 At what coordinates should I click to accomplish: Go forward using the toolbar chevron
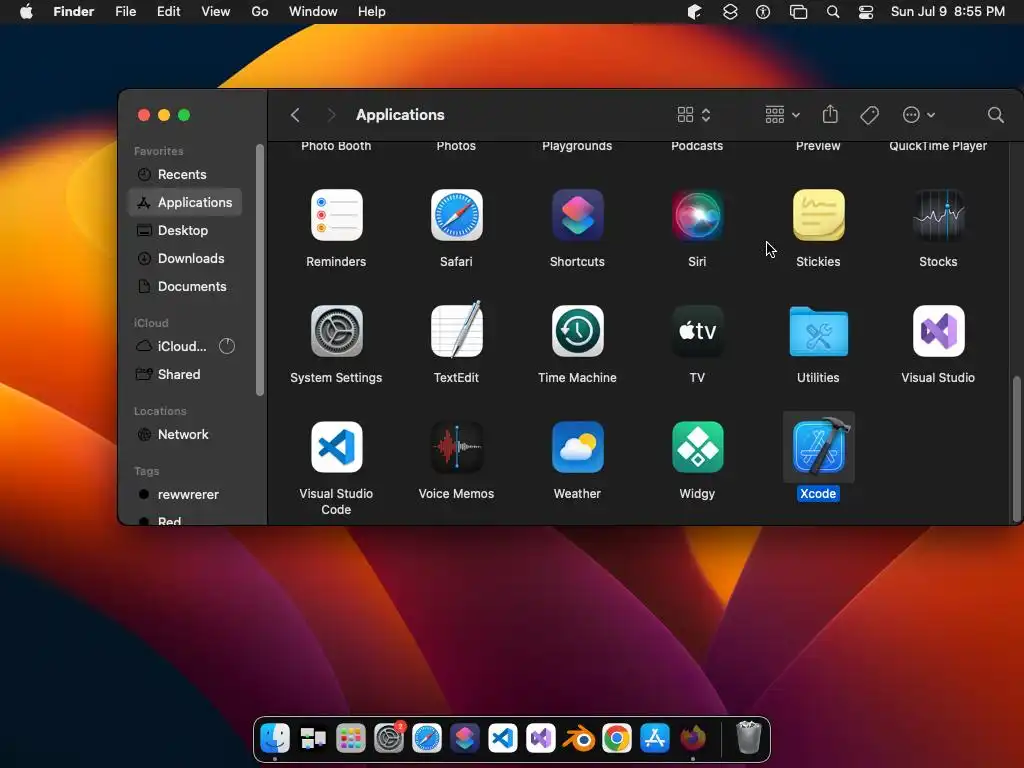(x=331, y=115)
